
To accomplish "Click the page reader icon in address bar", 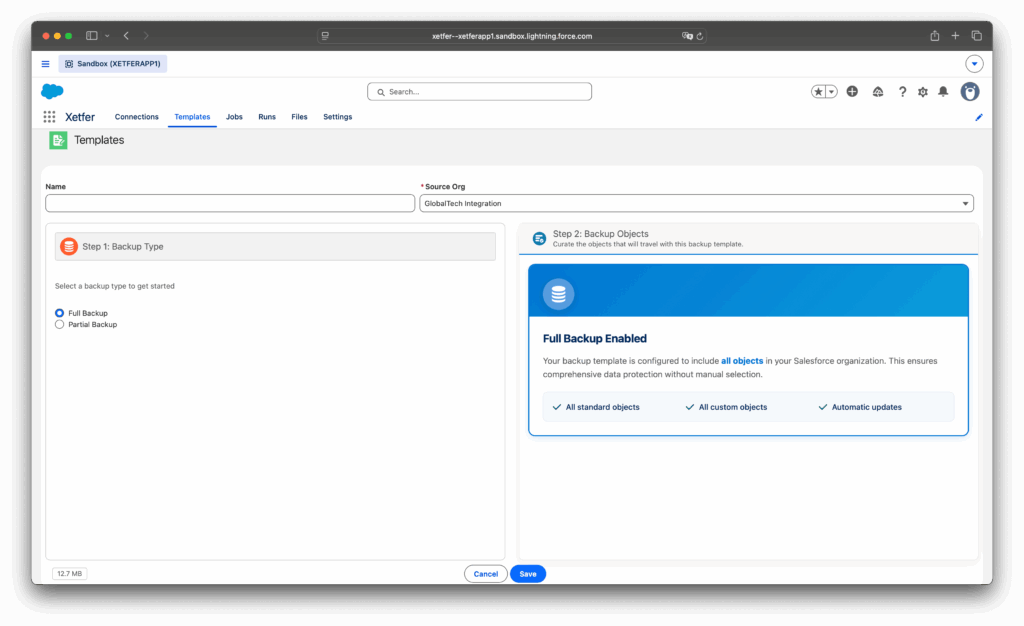I will click(325, 37).
